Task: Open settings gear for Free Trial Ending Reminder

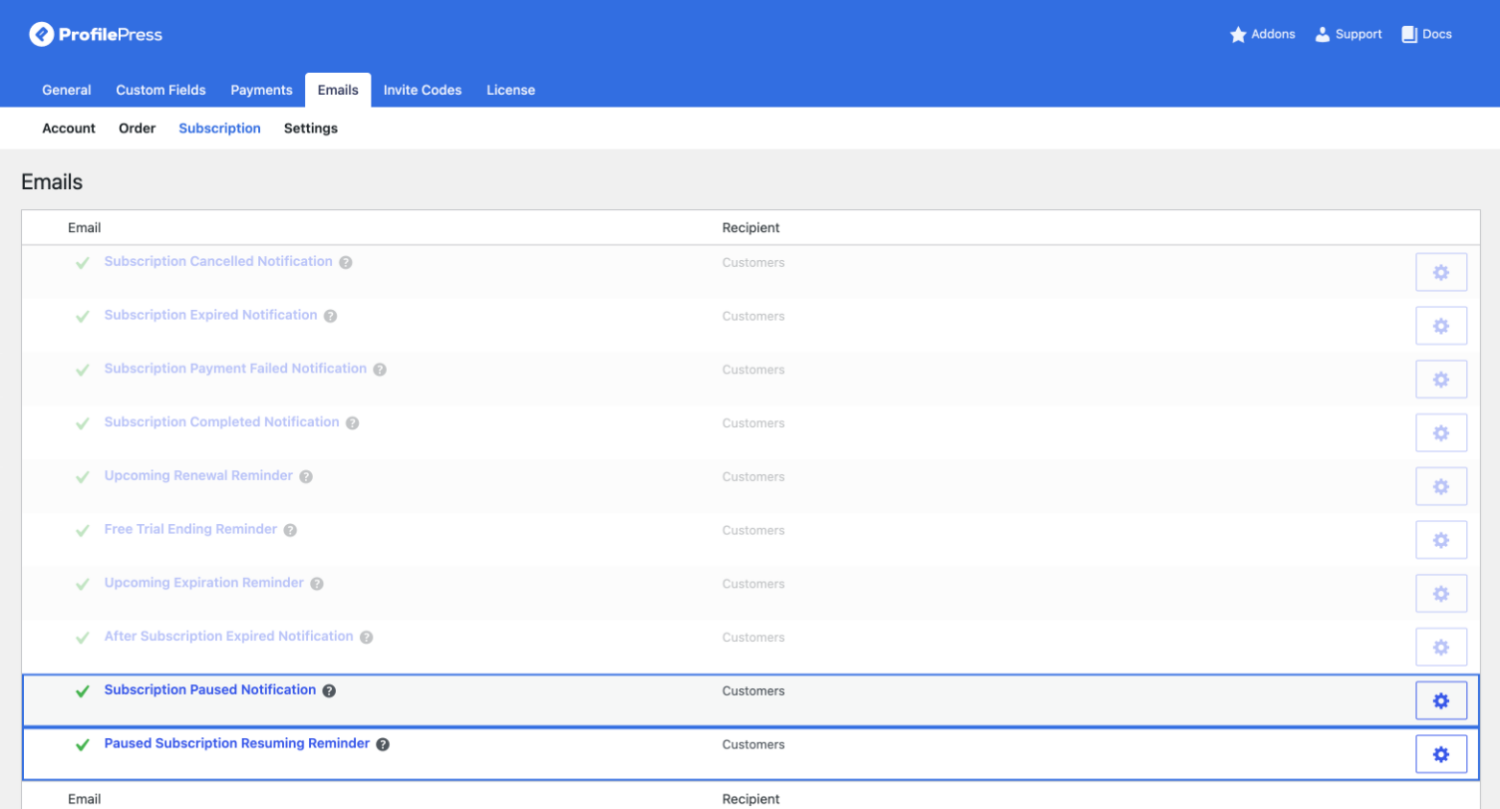Action: [x=1441, y=540]
